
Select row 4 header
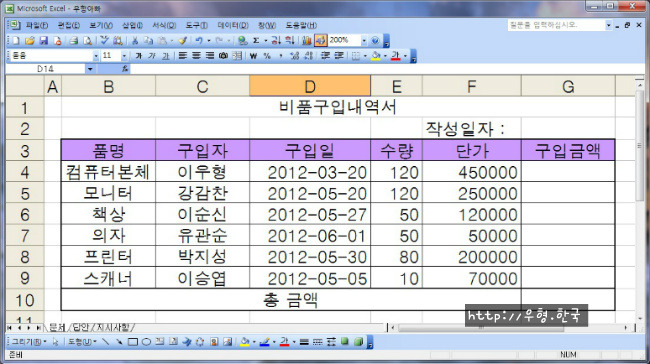coord(24,172)
